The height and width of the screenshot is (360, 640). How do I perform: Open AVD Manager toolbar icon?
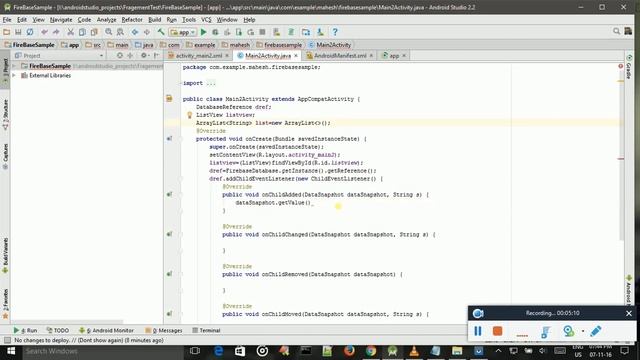(277, 32)
